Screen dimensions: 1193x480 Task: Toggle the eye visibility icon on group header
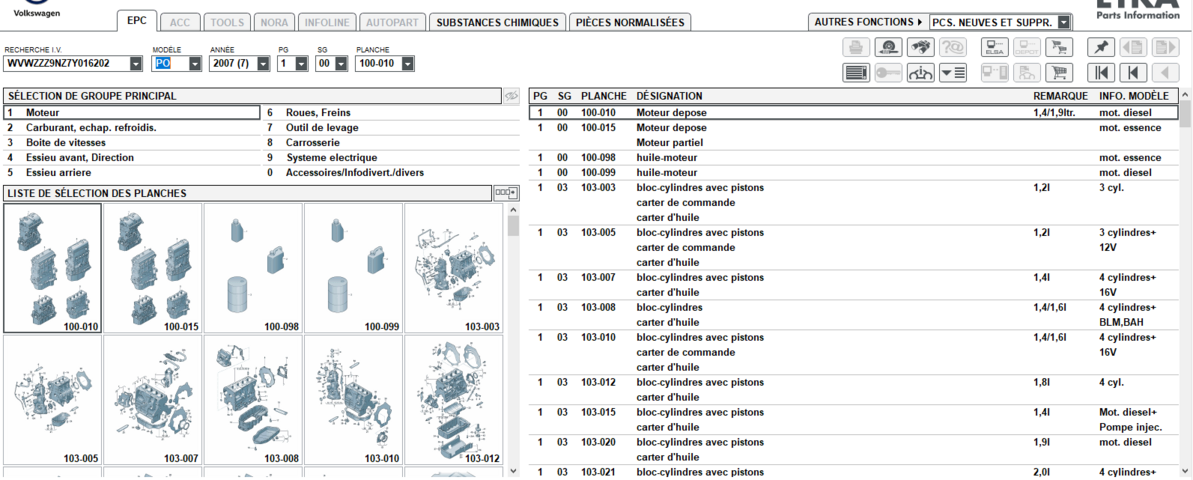click(511, 96)
